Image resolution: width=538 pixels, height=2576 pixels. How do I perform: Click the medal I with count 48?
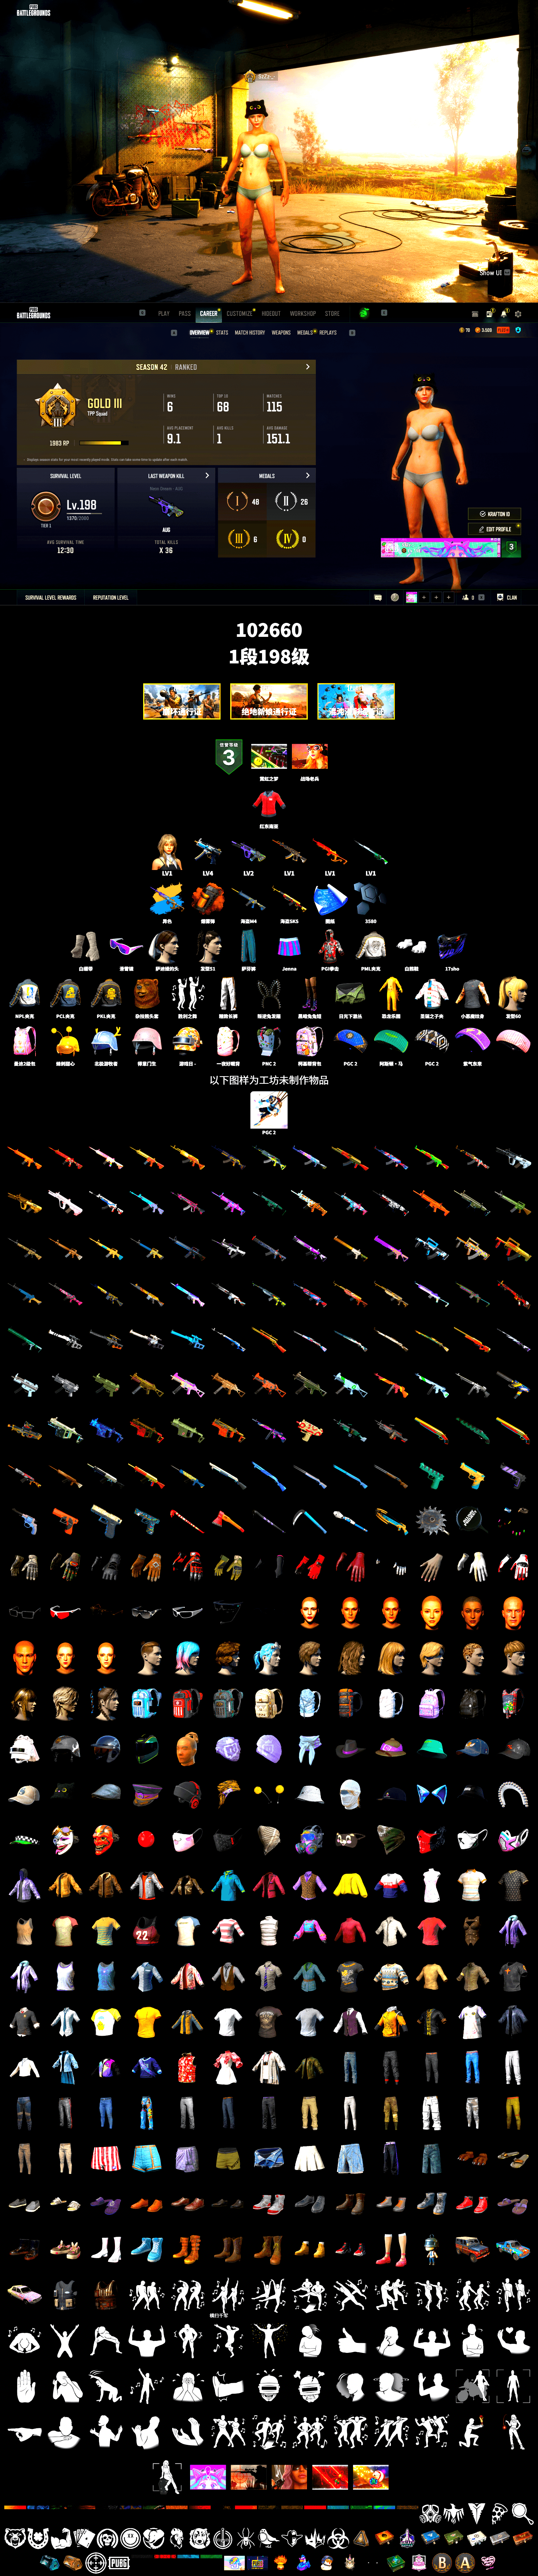pyautogui.click(x=237, y=501)
